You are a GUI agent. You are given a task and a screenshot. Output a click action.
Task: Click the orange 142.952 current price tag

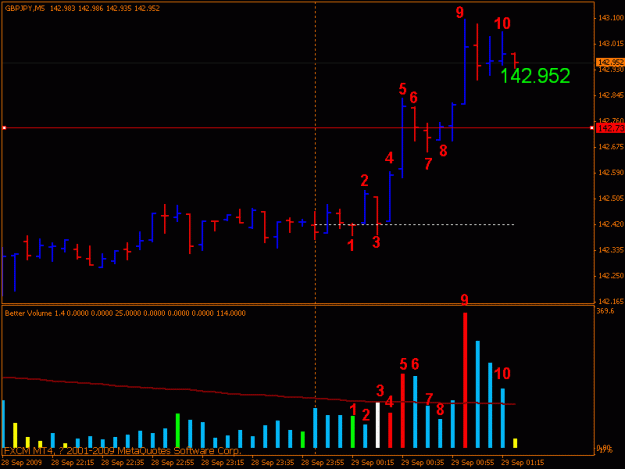610,62
